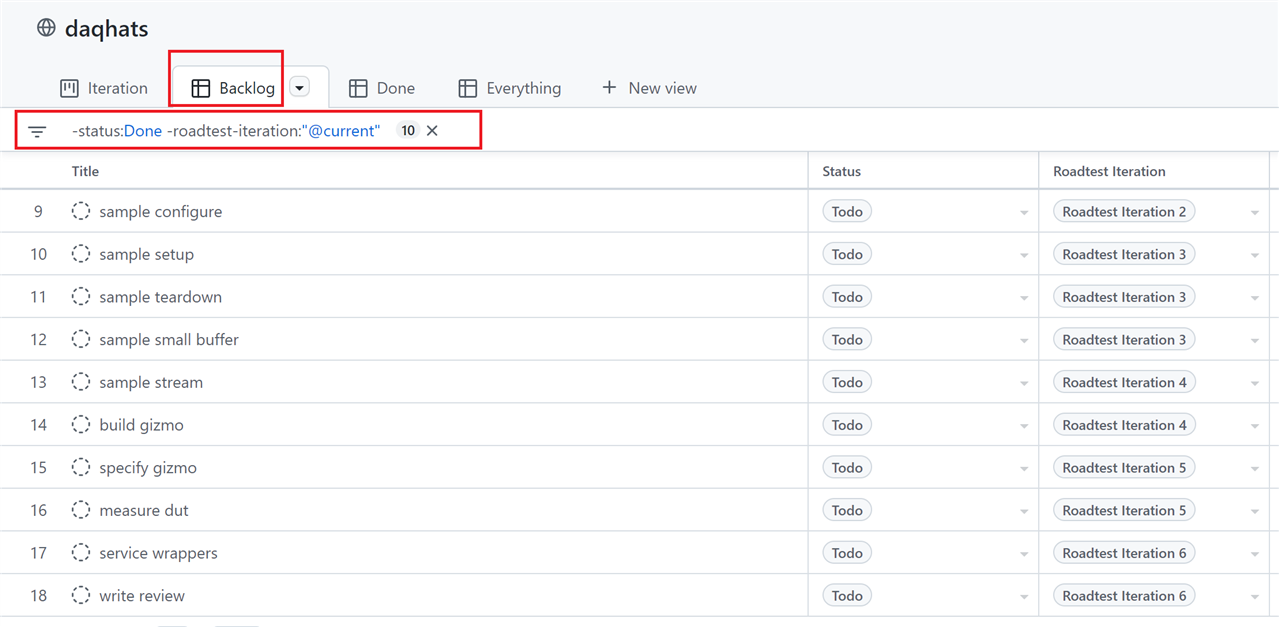Screen dimensions: 1279x627
Task: Click the globe icon beside daqhats
Action: pos(46,28)
